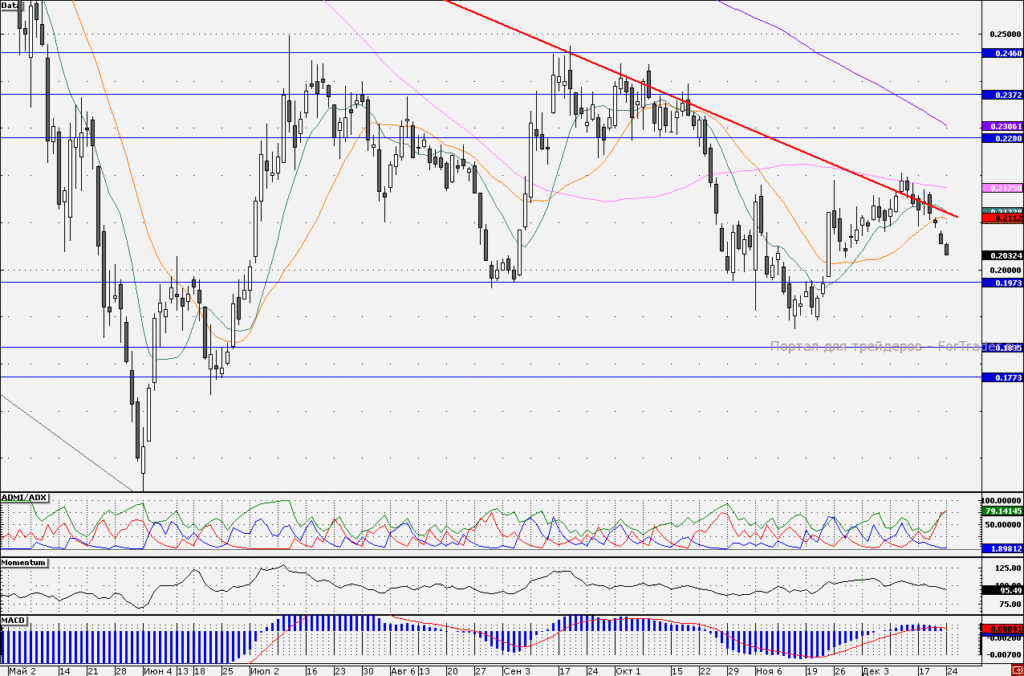The width and height of the screenshot is (1024, 676).
Task: Click the green 79.14145 ADX value tag
Action: [x=1002, y=511]
